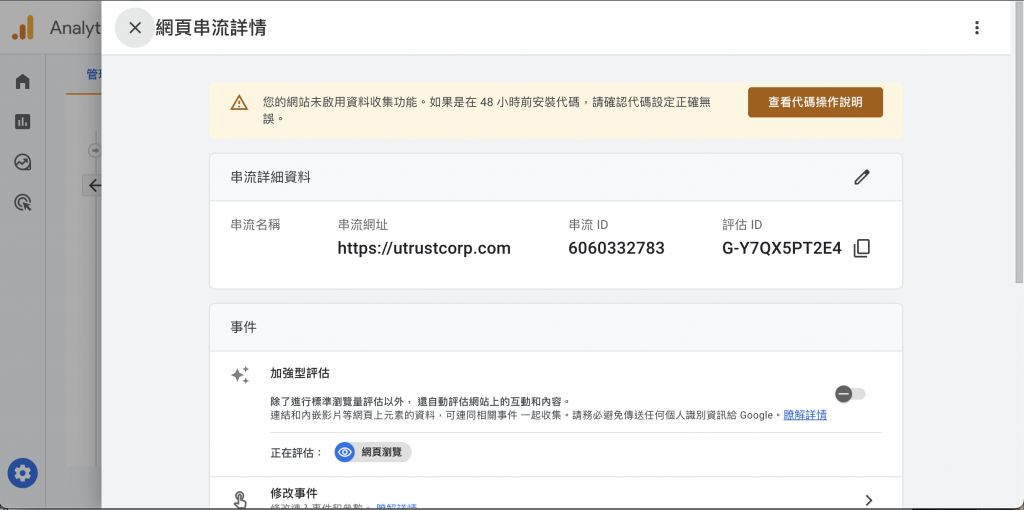Open Admin settings gear icon
This screenshot has height=510, width=1024.
pos(23,473)
